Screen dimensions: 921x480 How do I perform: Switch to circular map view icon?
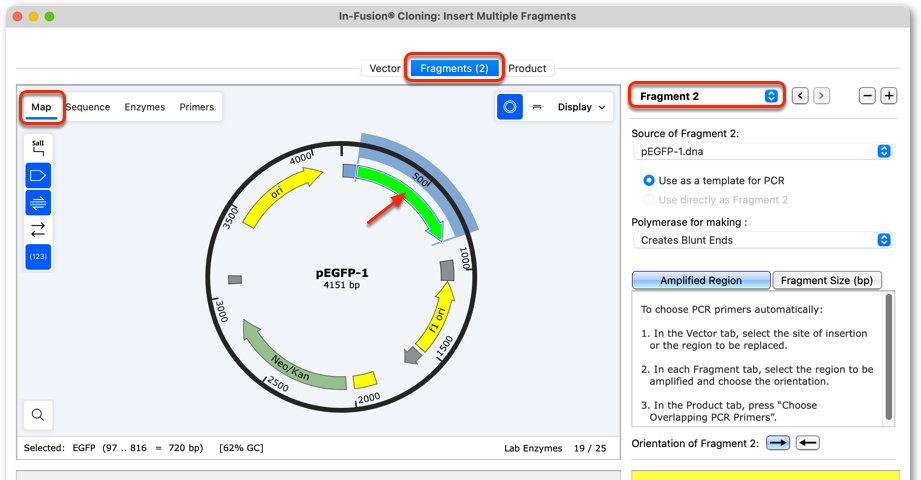[x=510, y=107]
